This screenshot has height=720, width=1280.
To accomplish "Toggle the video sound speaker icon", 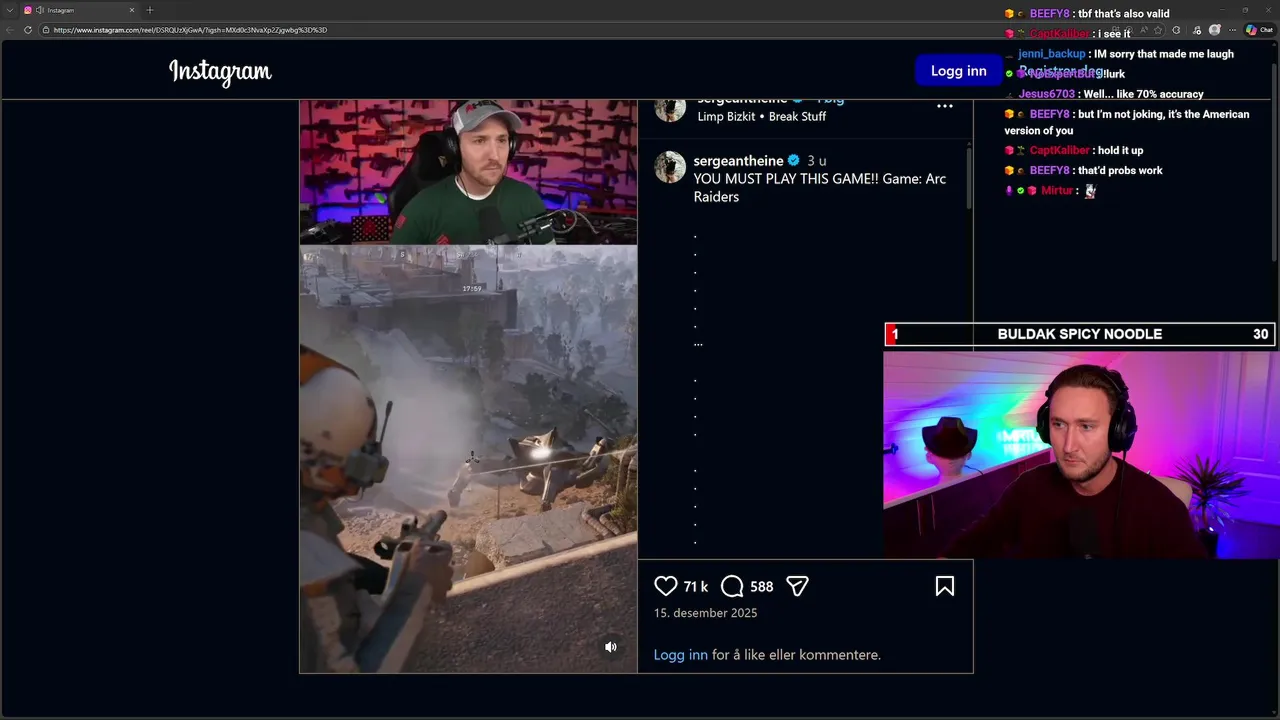I will tap(611, 647).
